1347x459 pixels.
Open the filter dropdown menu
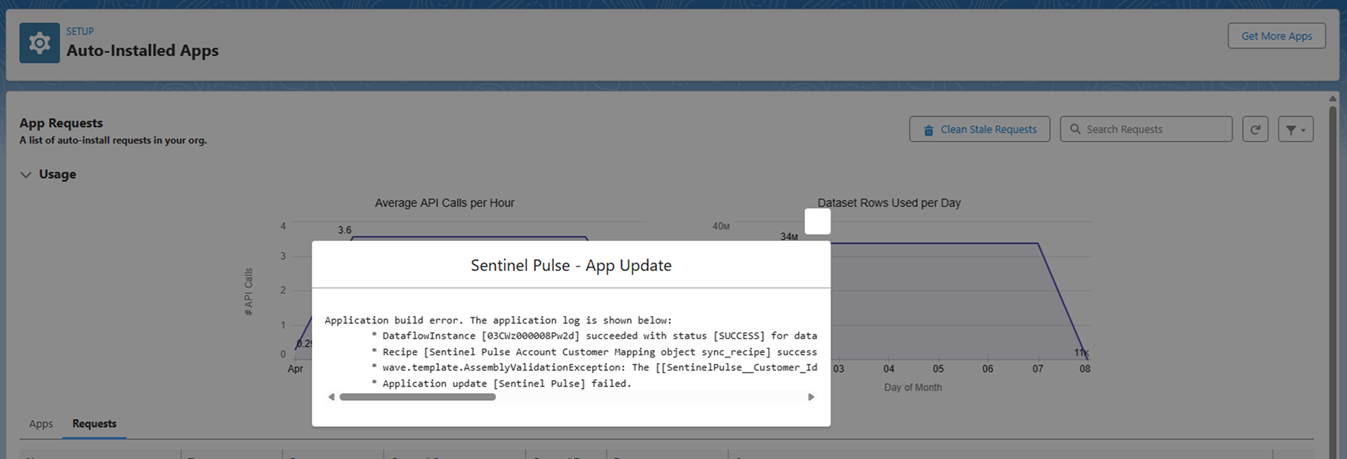[1295, 129]
